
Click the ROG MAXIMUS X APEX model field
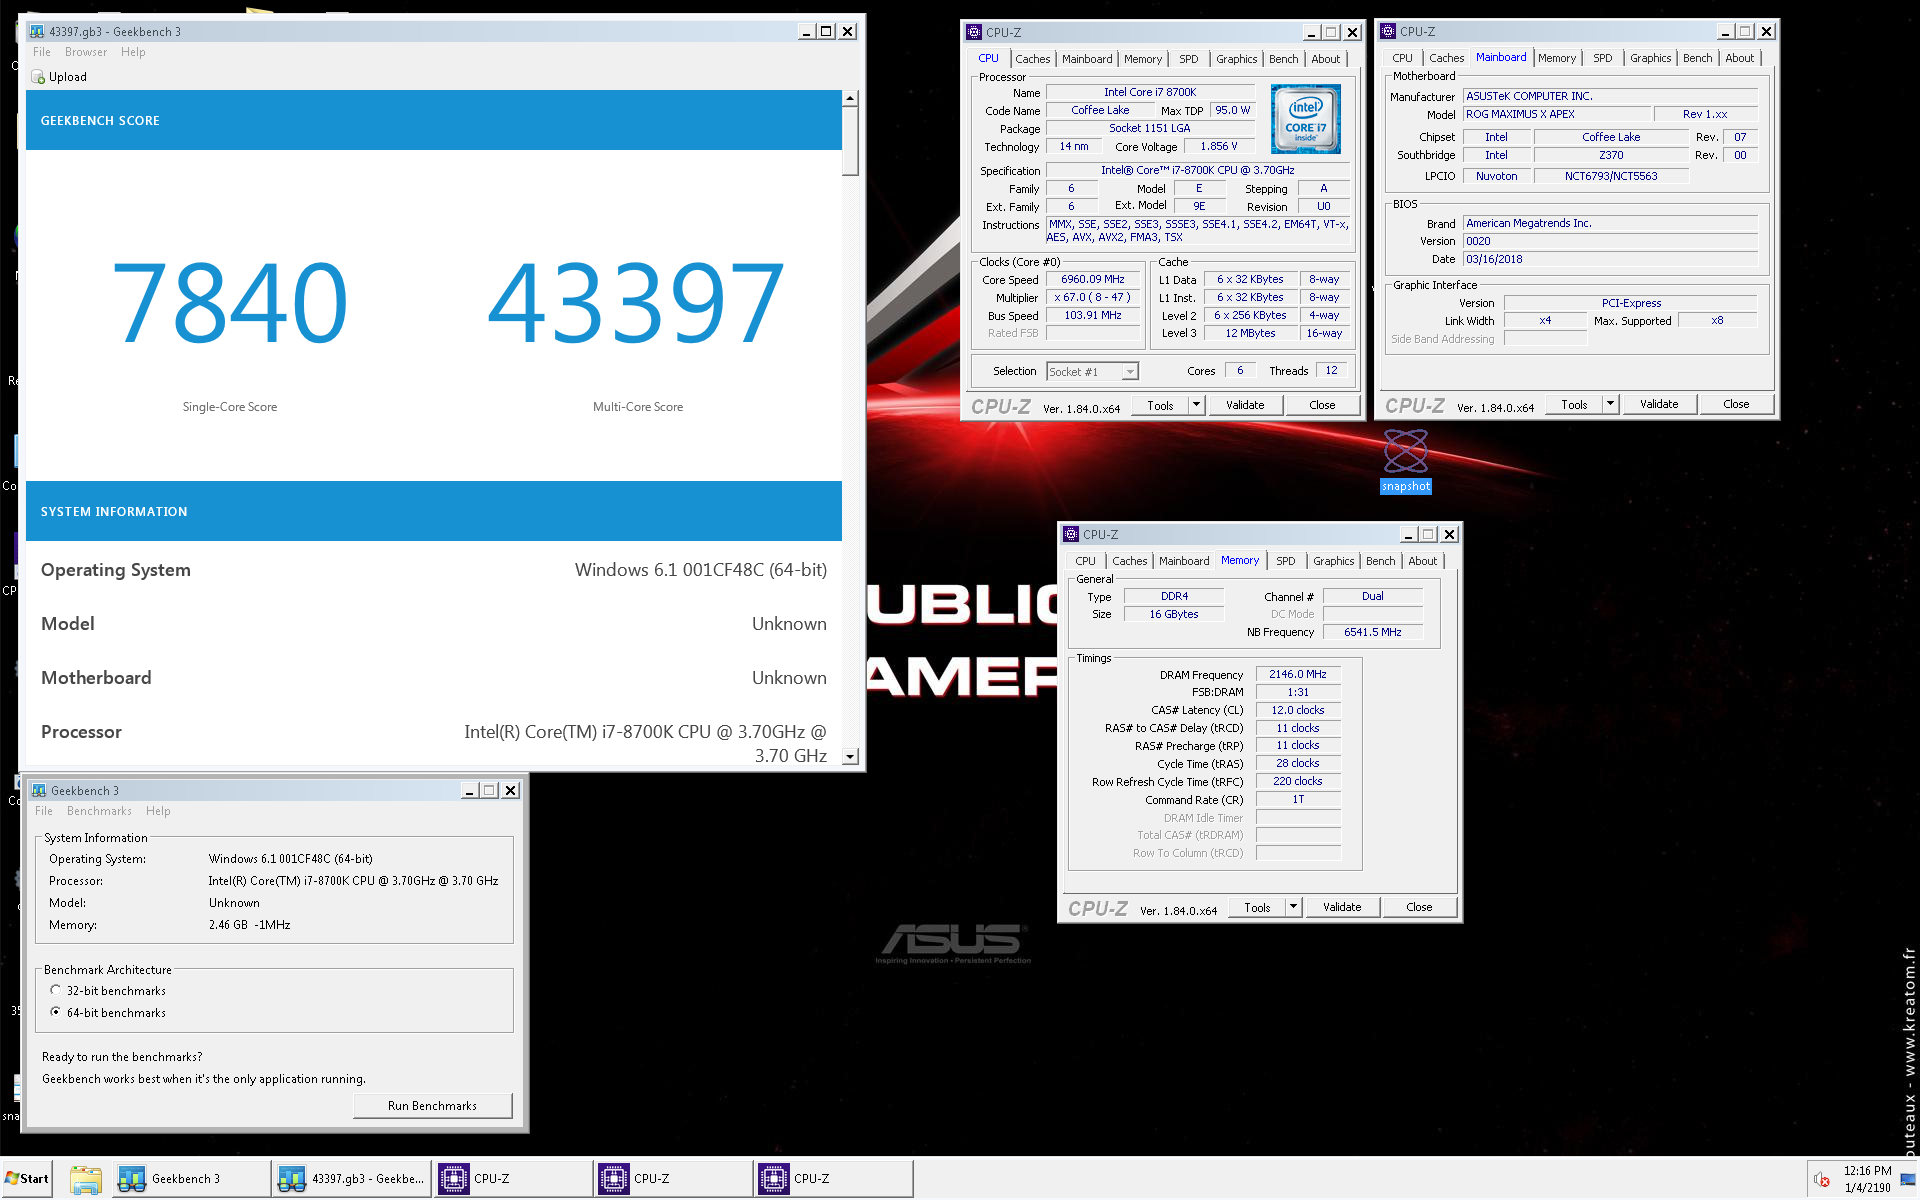click(1556, 114)
